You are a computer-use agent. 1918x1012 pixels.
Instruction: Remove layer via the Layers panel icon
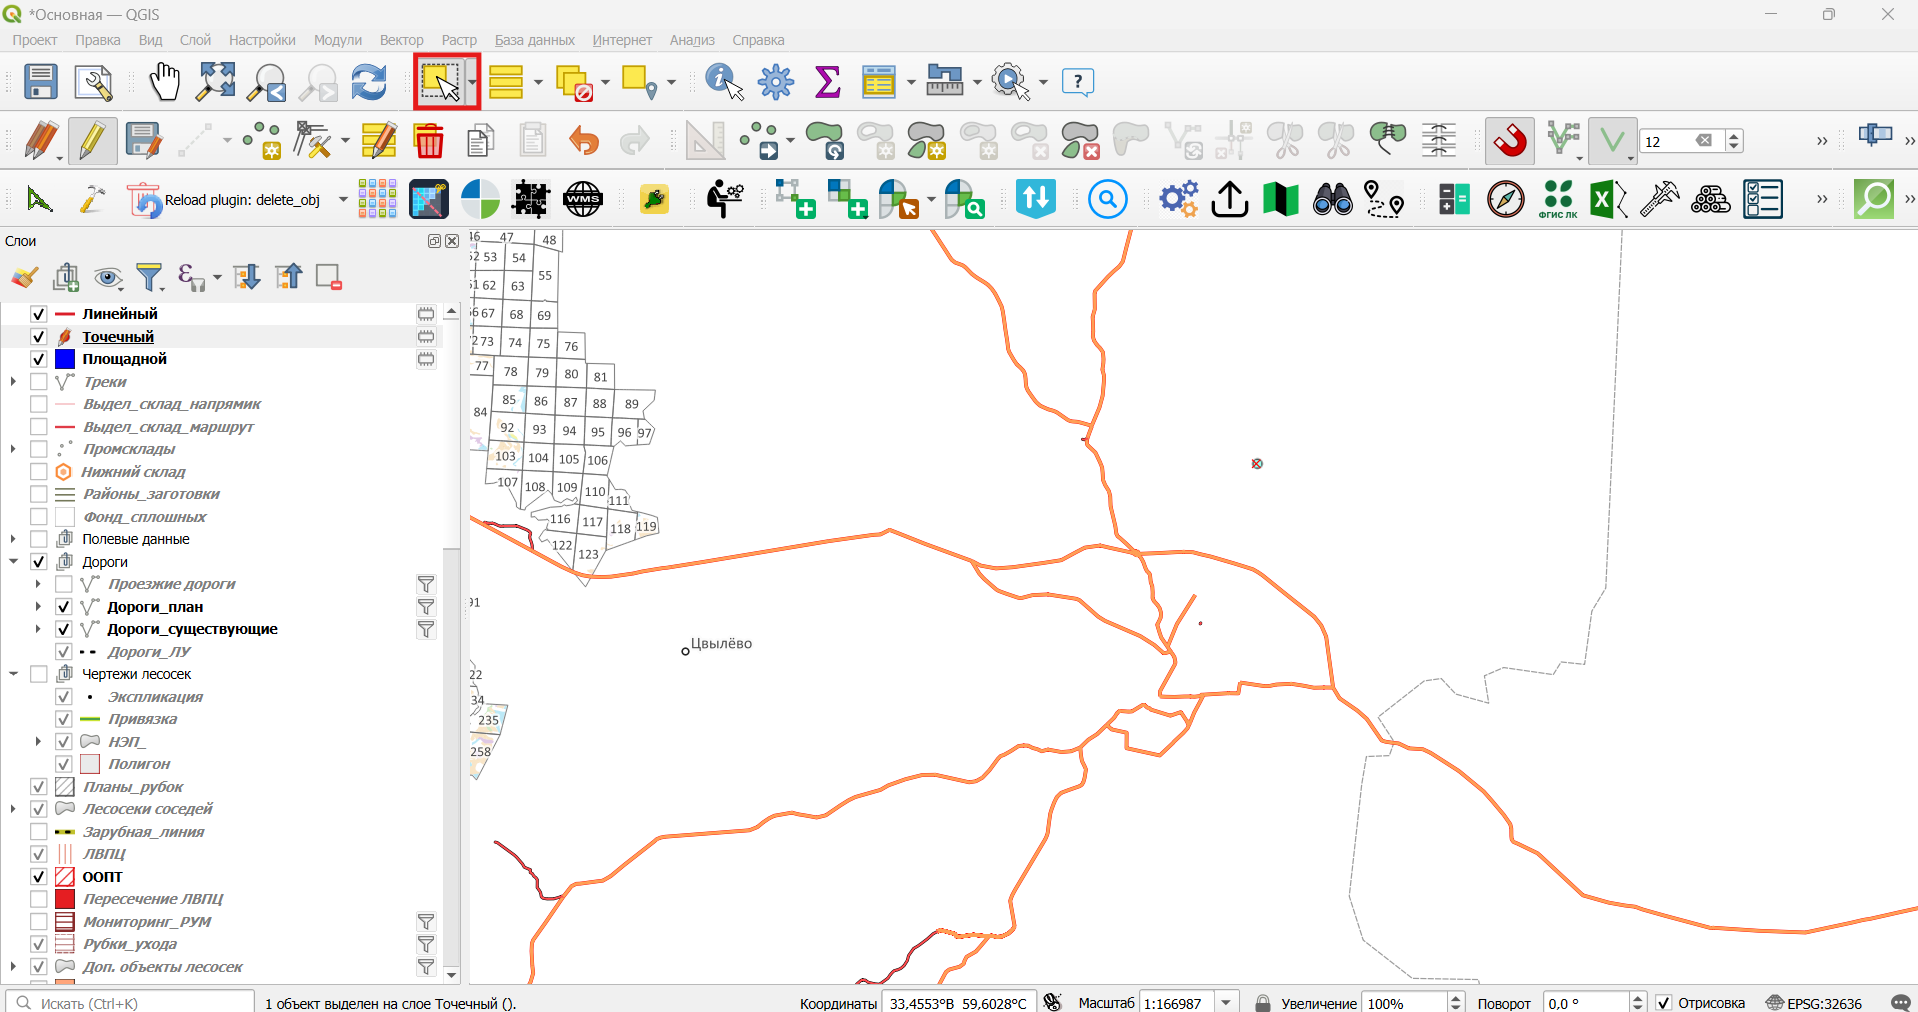(328, 277)
